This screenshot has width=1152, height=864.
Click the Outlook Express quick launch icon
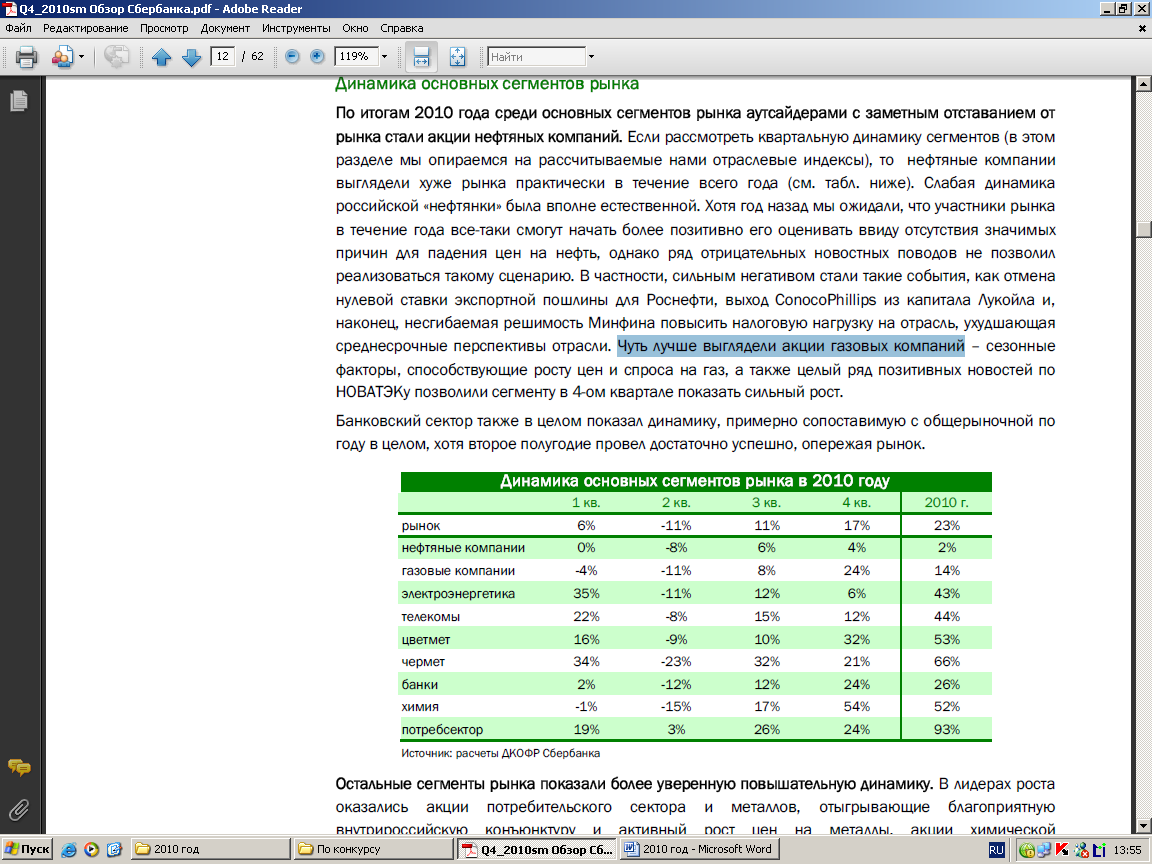click(x=114, y=850)
